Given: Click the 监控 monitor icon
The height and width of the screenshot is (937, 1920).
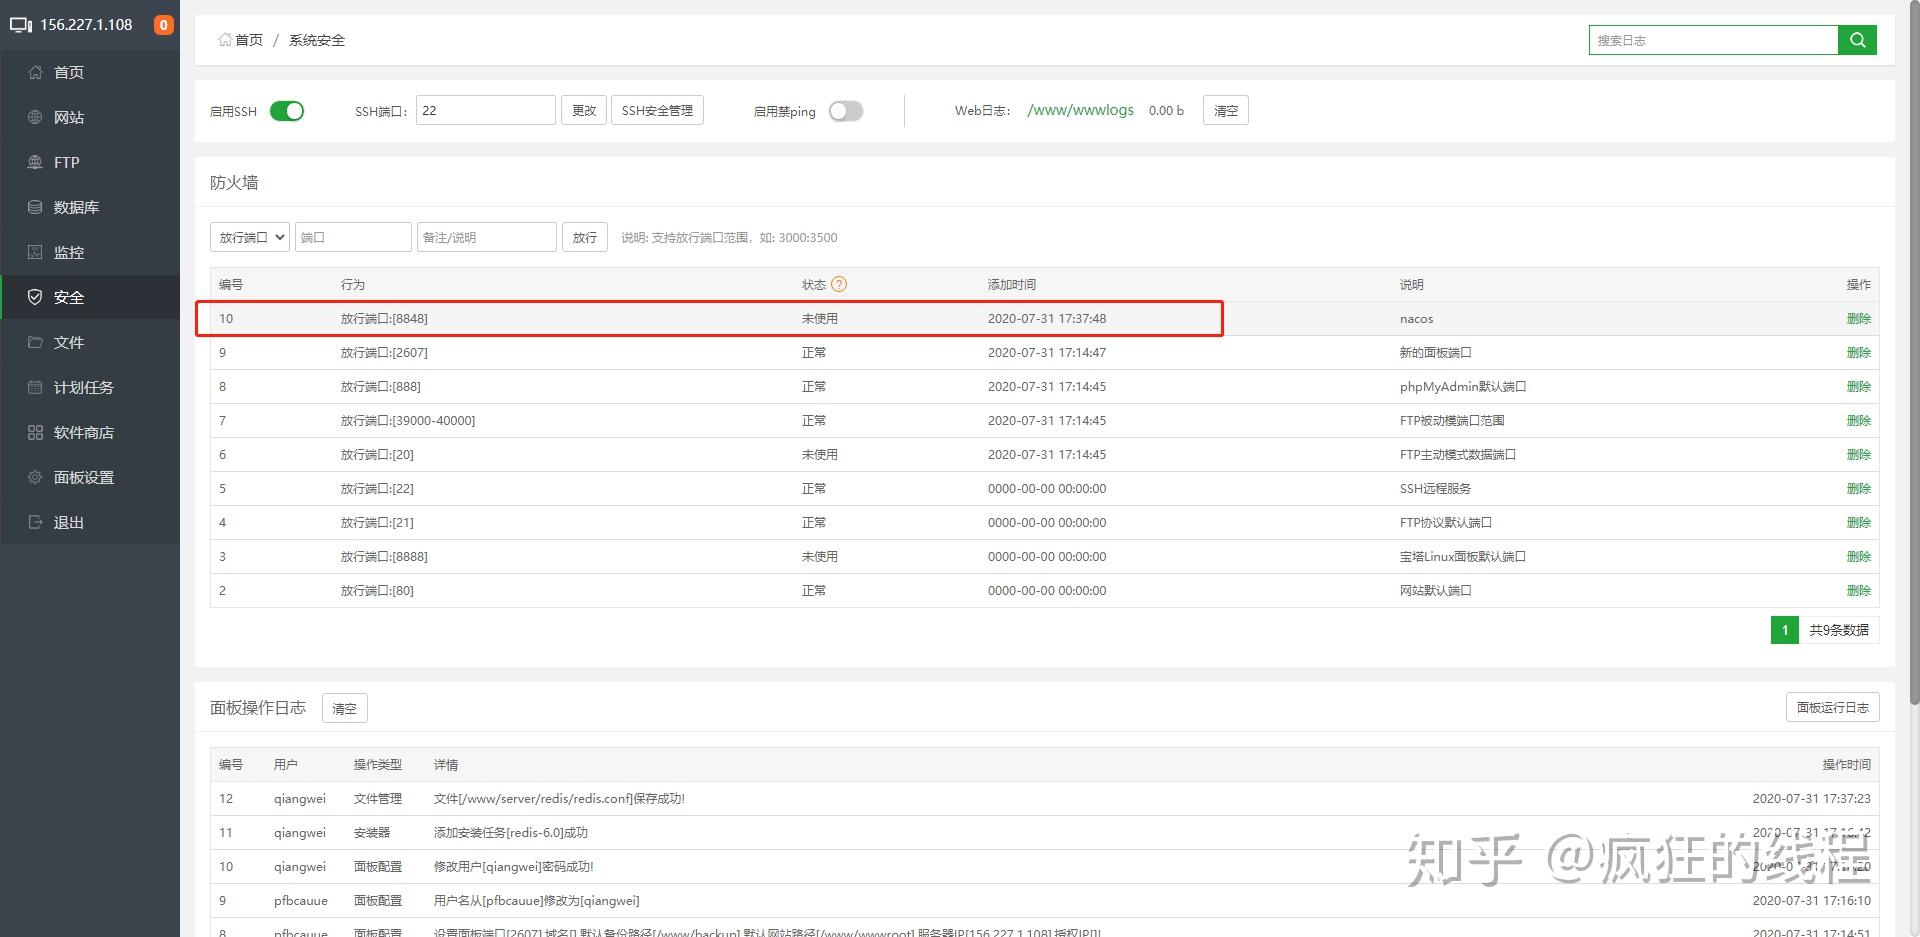Looking at the screenshot, I should point(35,252).
